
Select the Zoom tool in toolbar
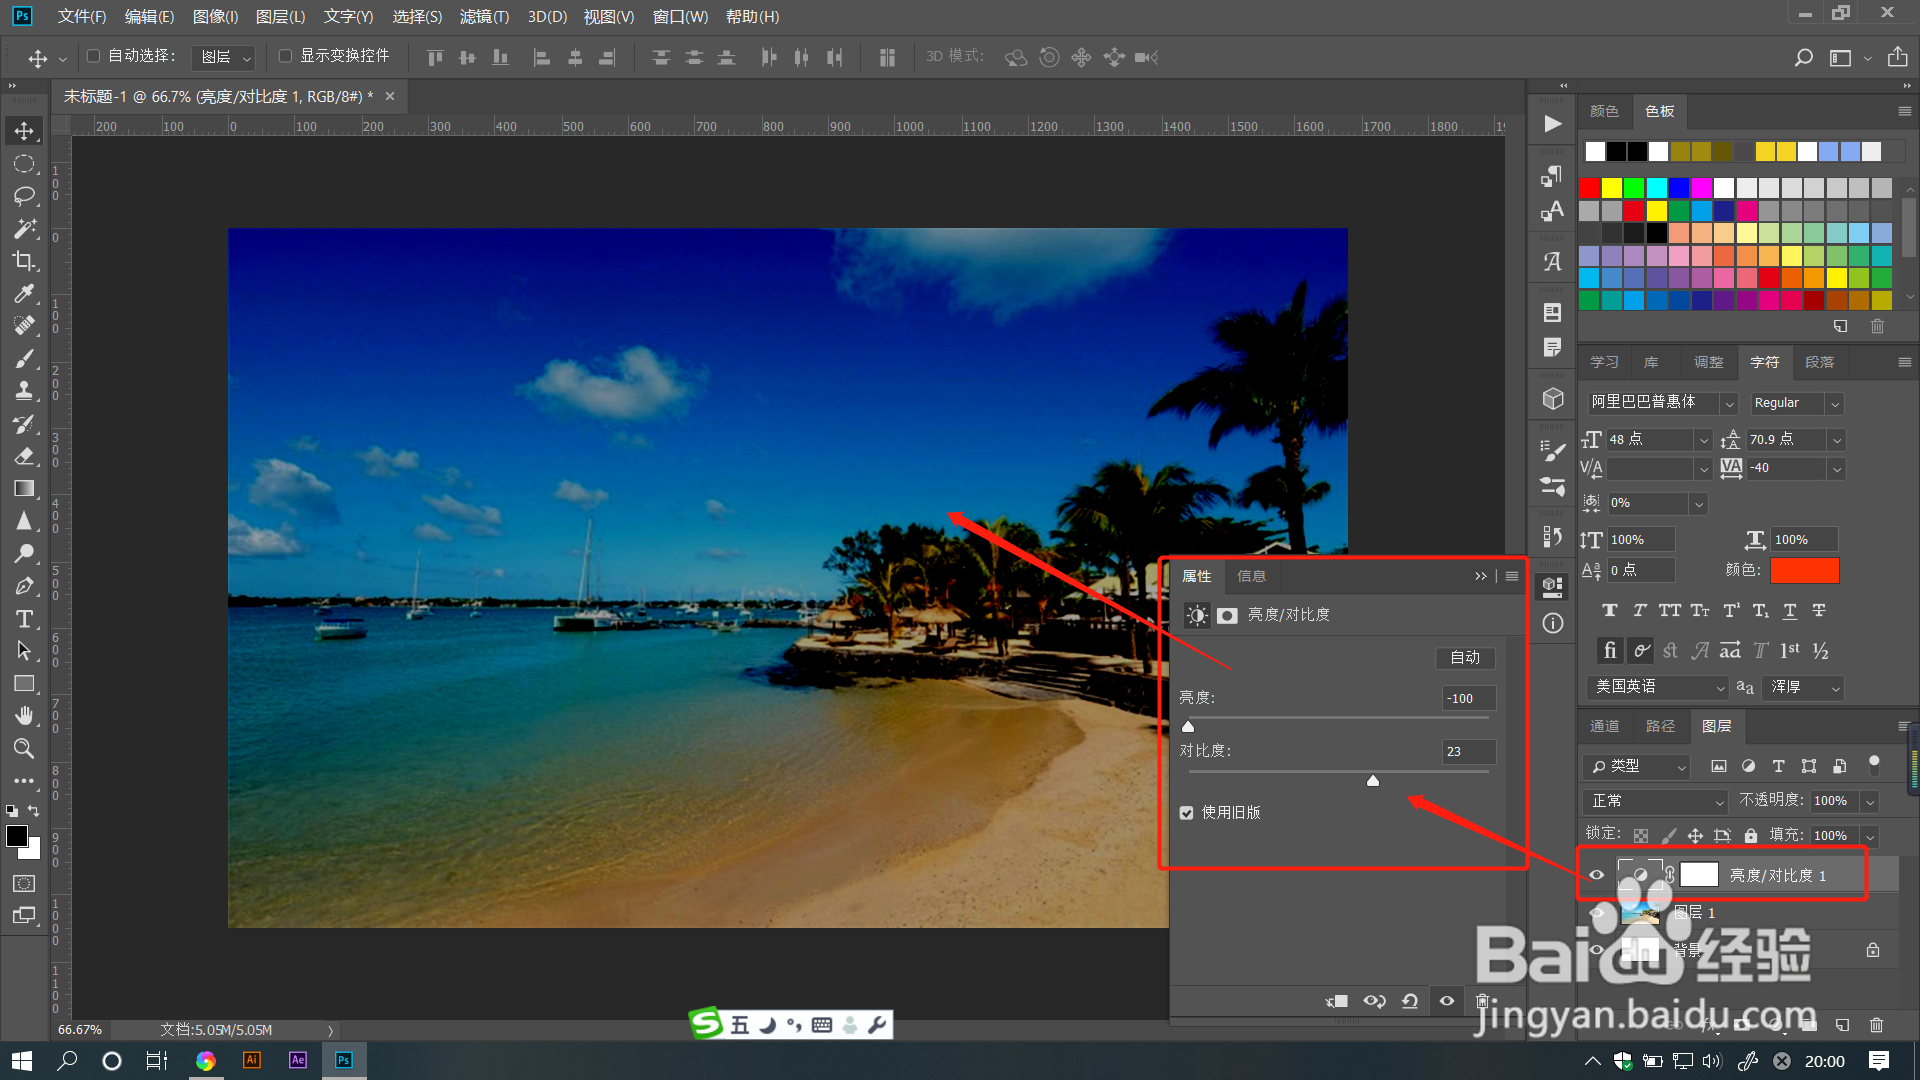tap(24, 748)
